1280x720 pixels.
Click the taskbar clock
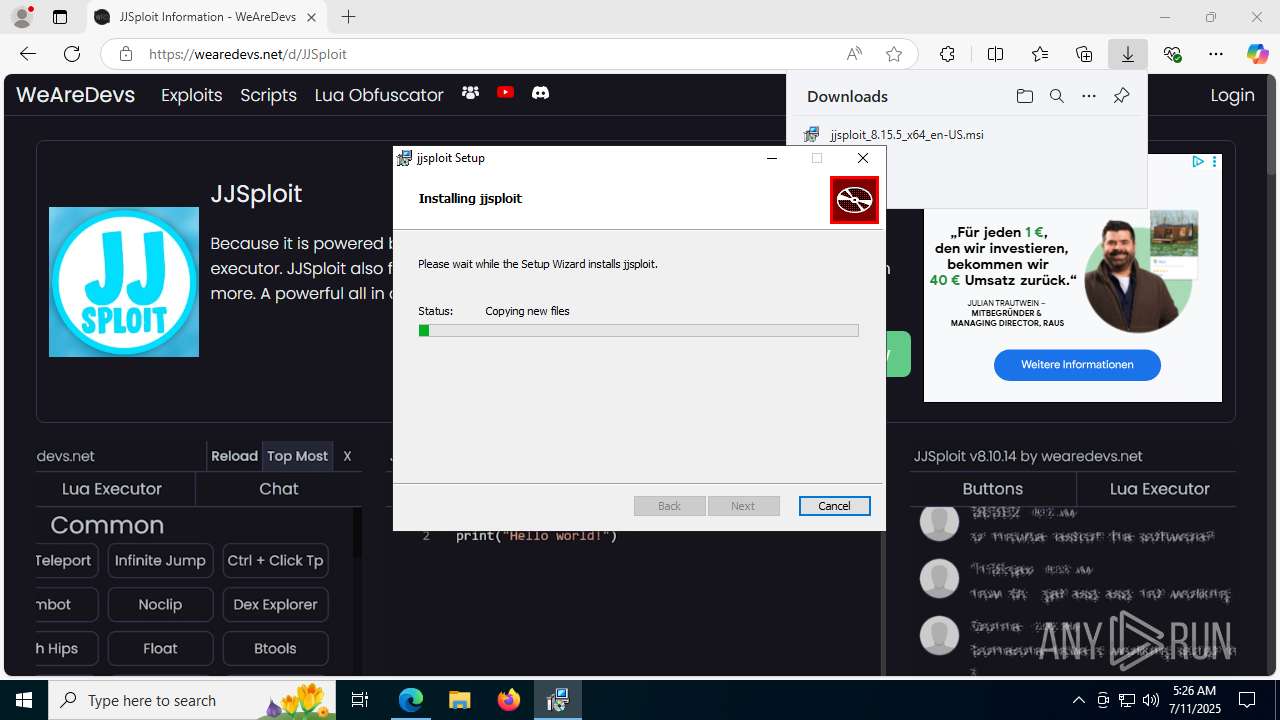point(1194,700)
